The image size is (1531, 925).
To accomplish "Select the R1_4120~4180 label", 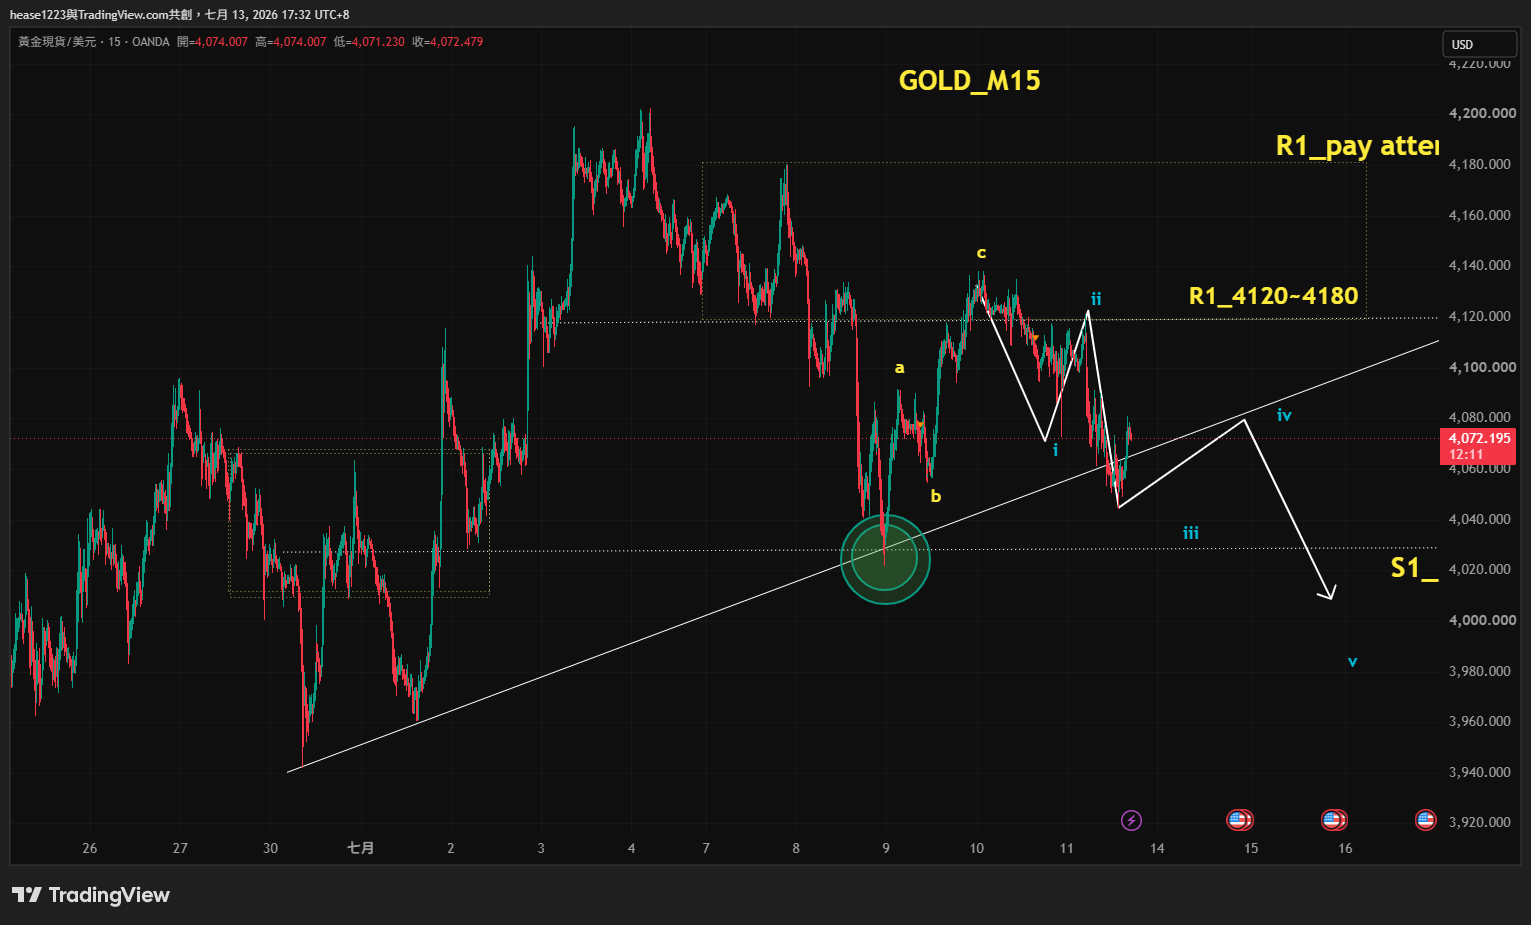I will [1273, 296].
